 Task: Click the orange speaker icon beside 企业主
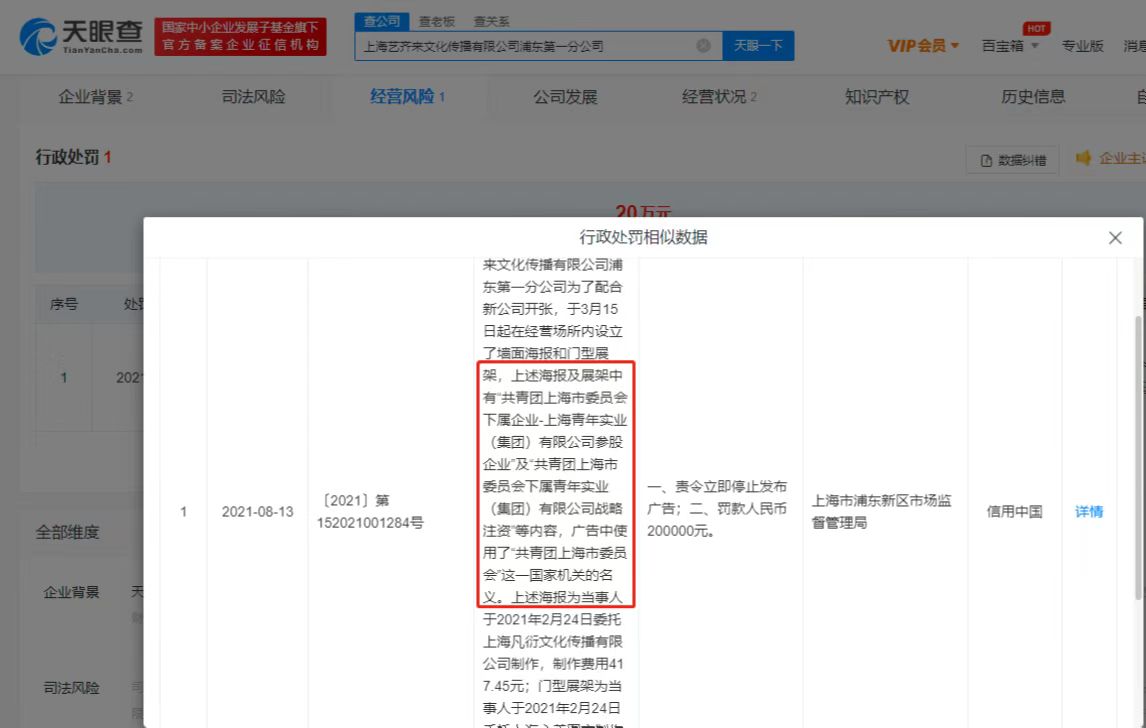coord(1083,158)
